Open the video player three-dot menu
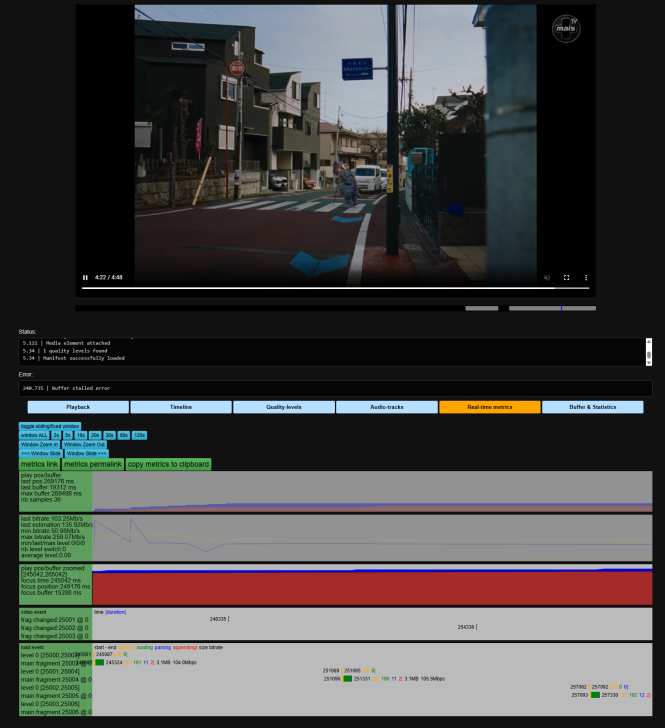 (x=586, y=278)
